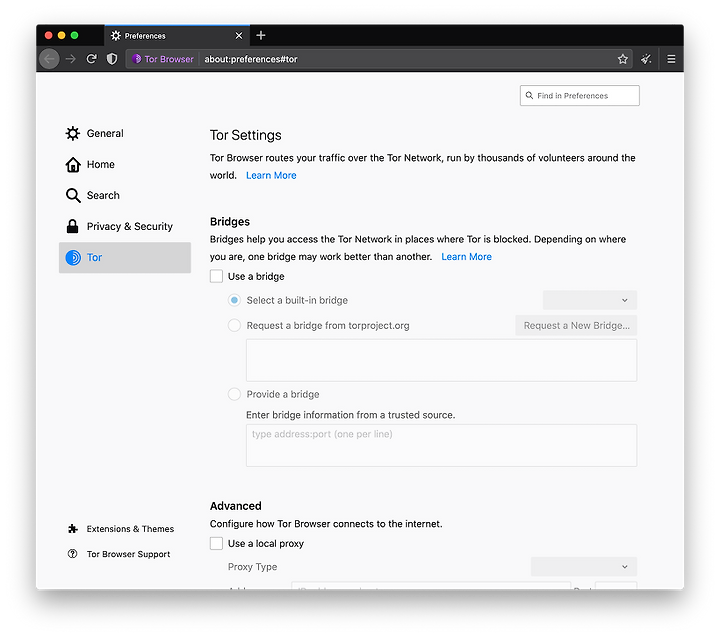Image resolution: width=720 pixels, height=637 pixels.
Task: Click the Tor Browser onion identity icon
Action: pyautogui.click(x=136, y=59)
